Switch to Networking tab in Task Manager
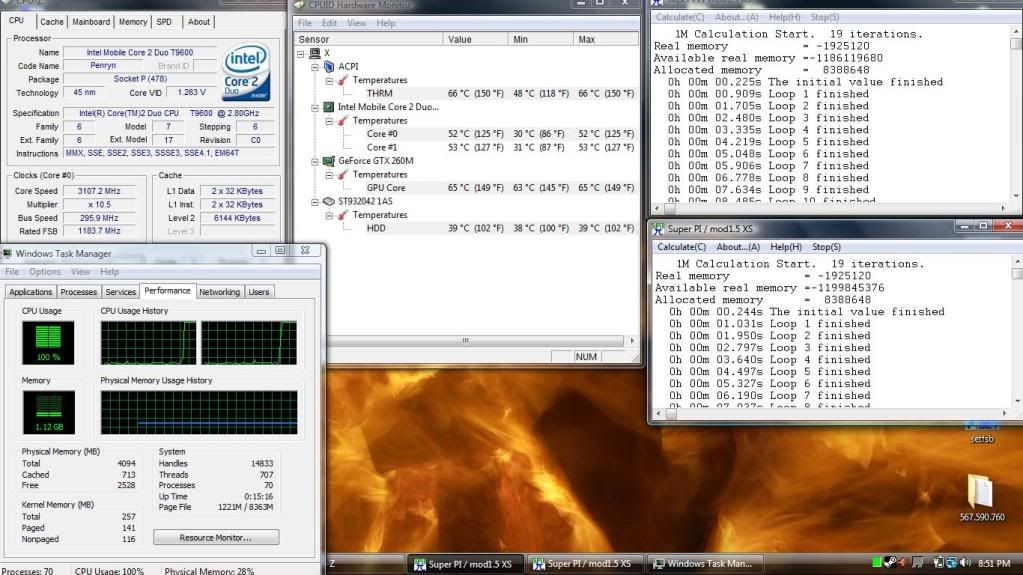Screen dimensions: 1023x575 click(x=219, y=292)
